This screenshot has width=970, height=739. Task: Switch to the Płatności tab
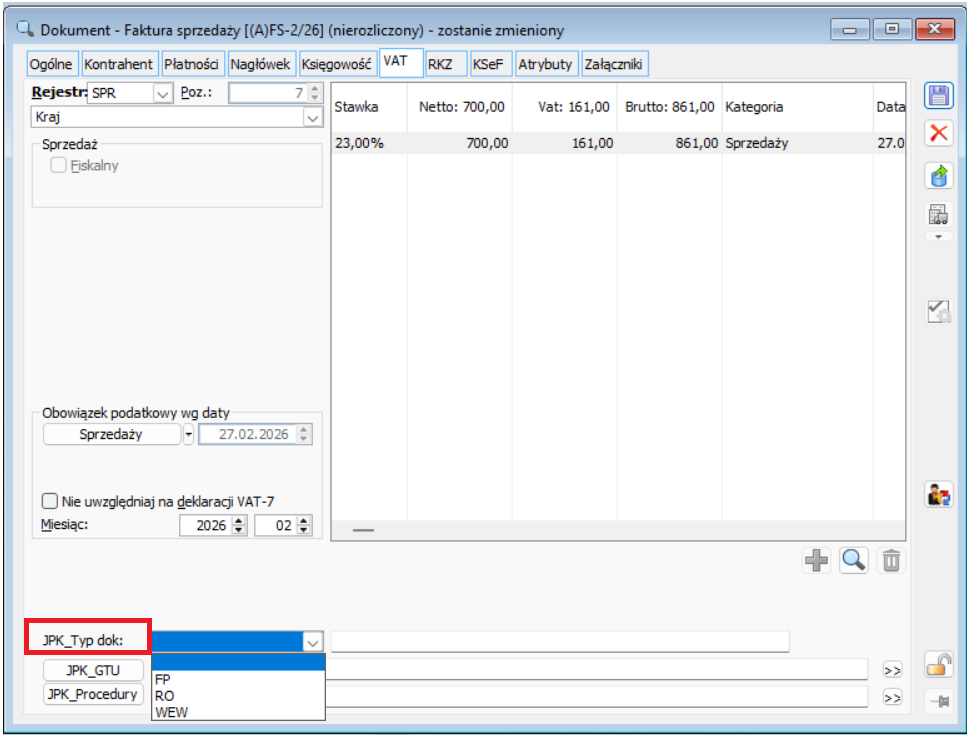click(x=192, y=64)
